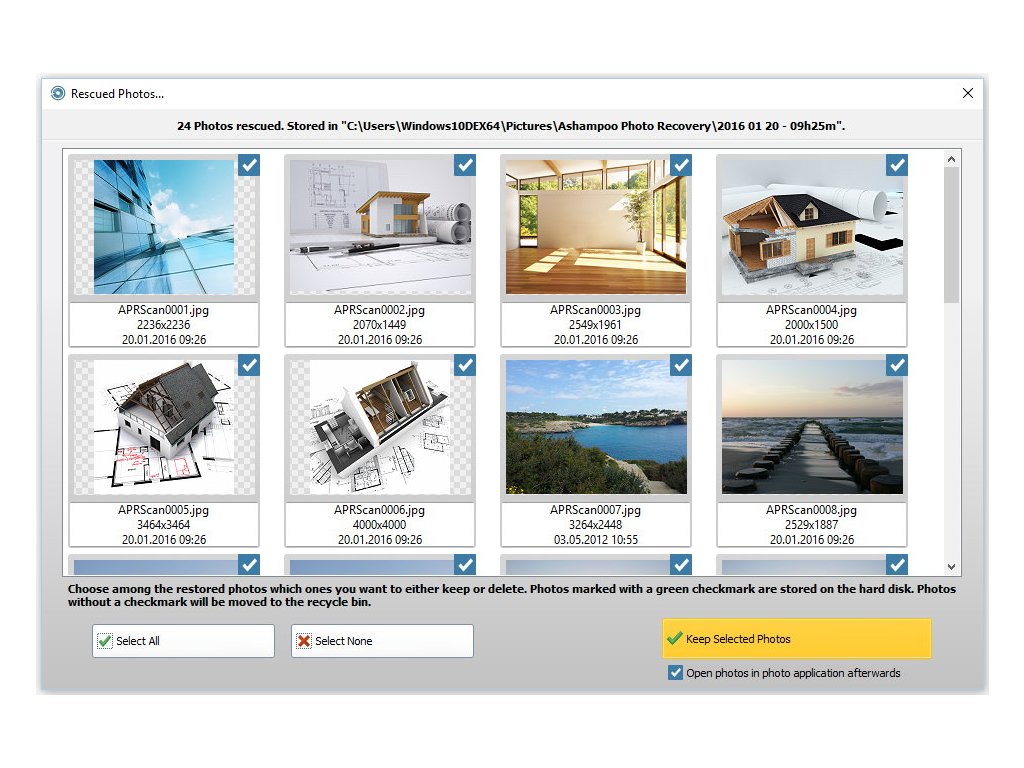Click the APRScan0002.jpg file name
Screen dimensions: 1024x768
tap(379, 310)
